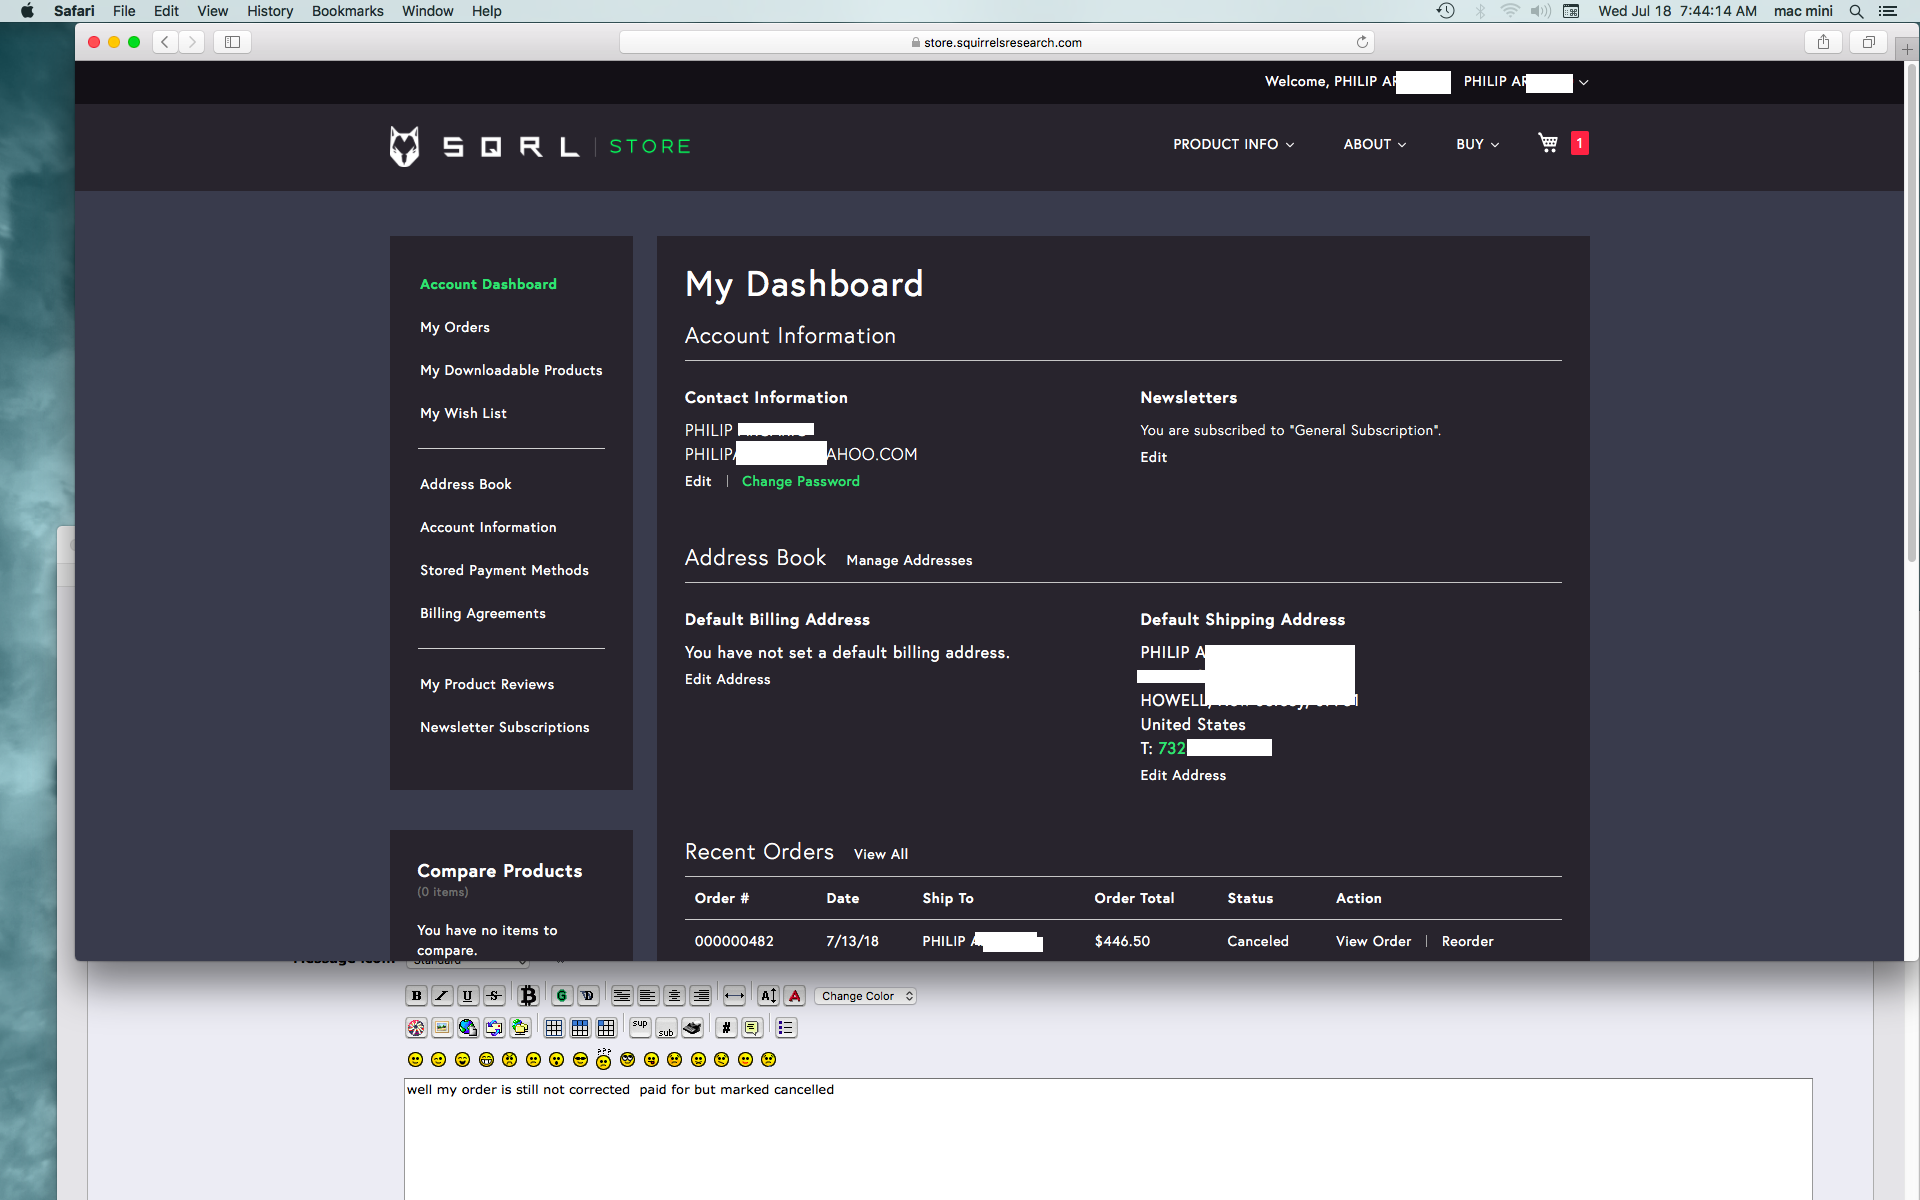View order 000000482 details

pos(1373,941)
